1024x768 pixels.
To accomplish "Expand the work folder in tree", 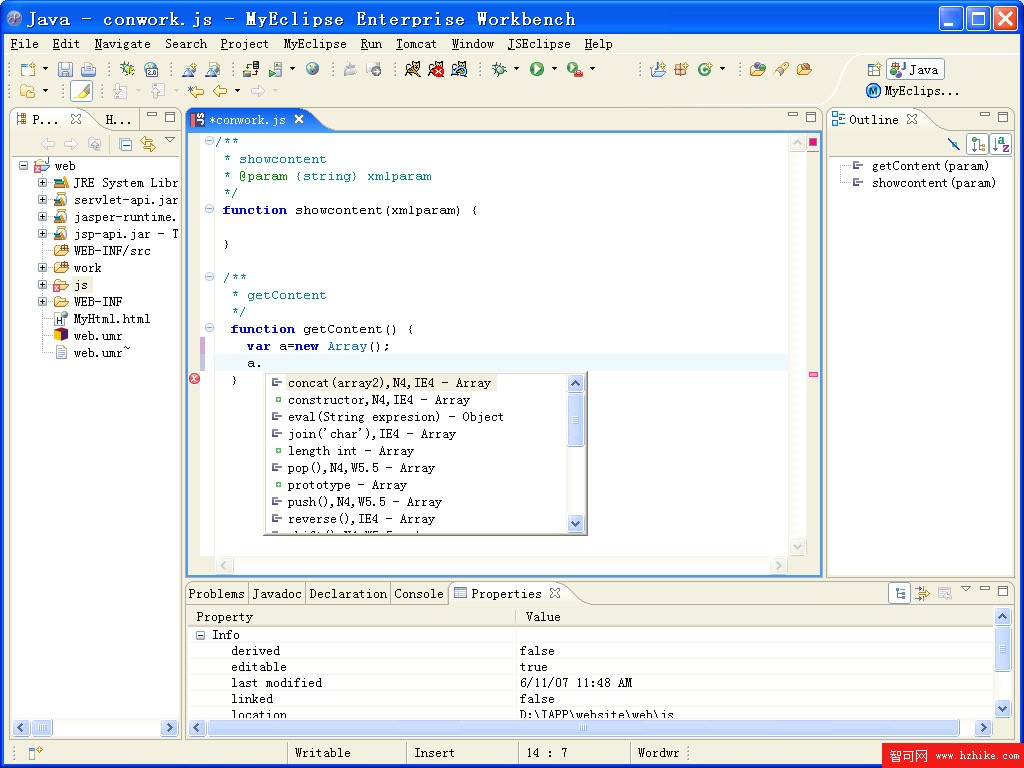I will point(43,268).
